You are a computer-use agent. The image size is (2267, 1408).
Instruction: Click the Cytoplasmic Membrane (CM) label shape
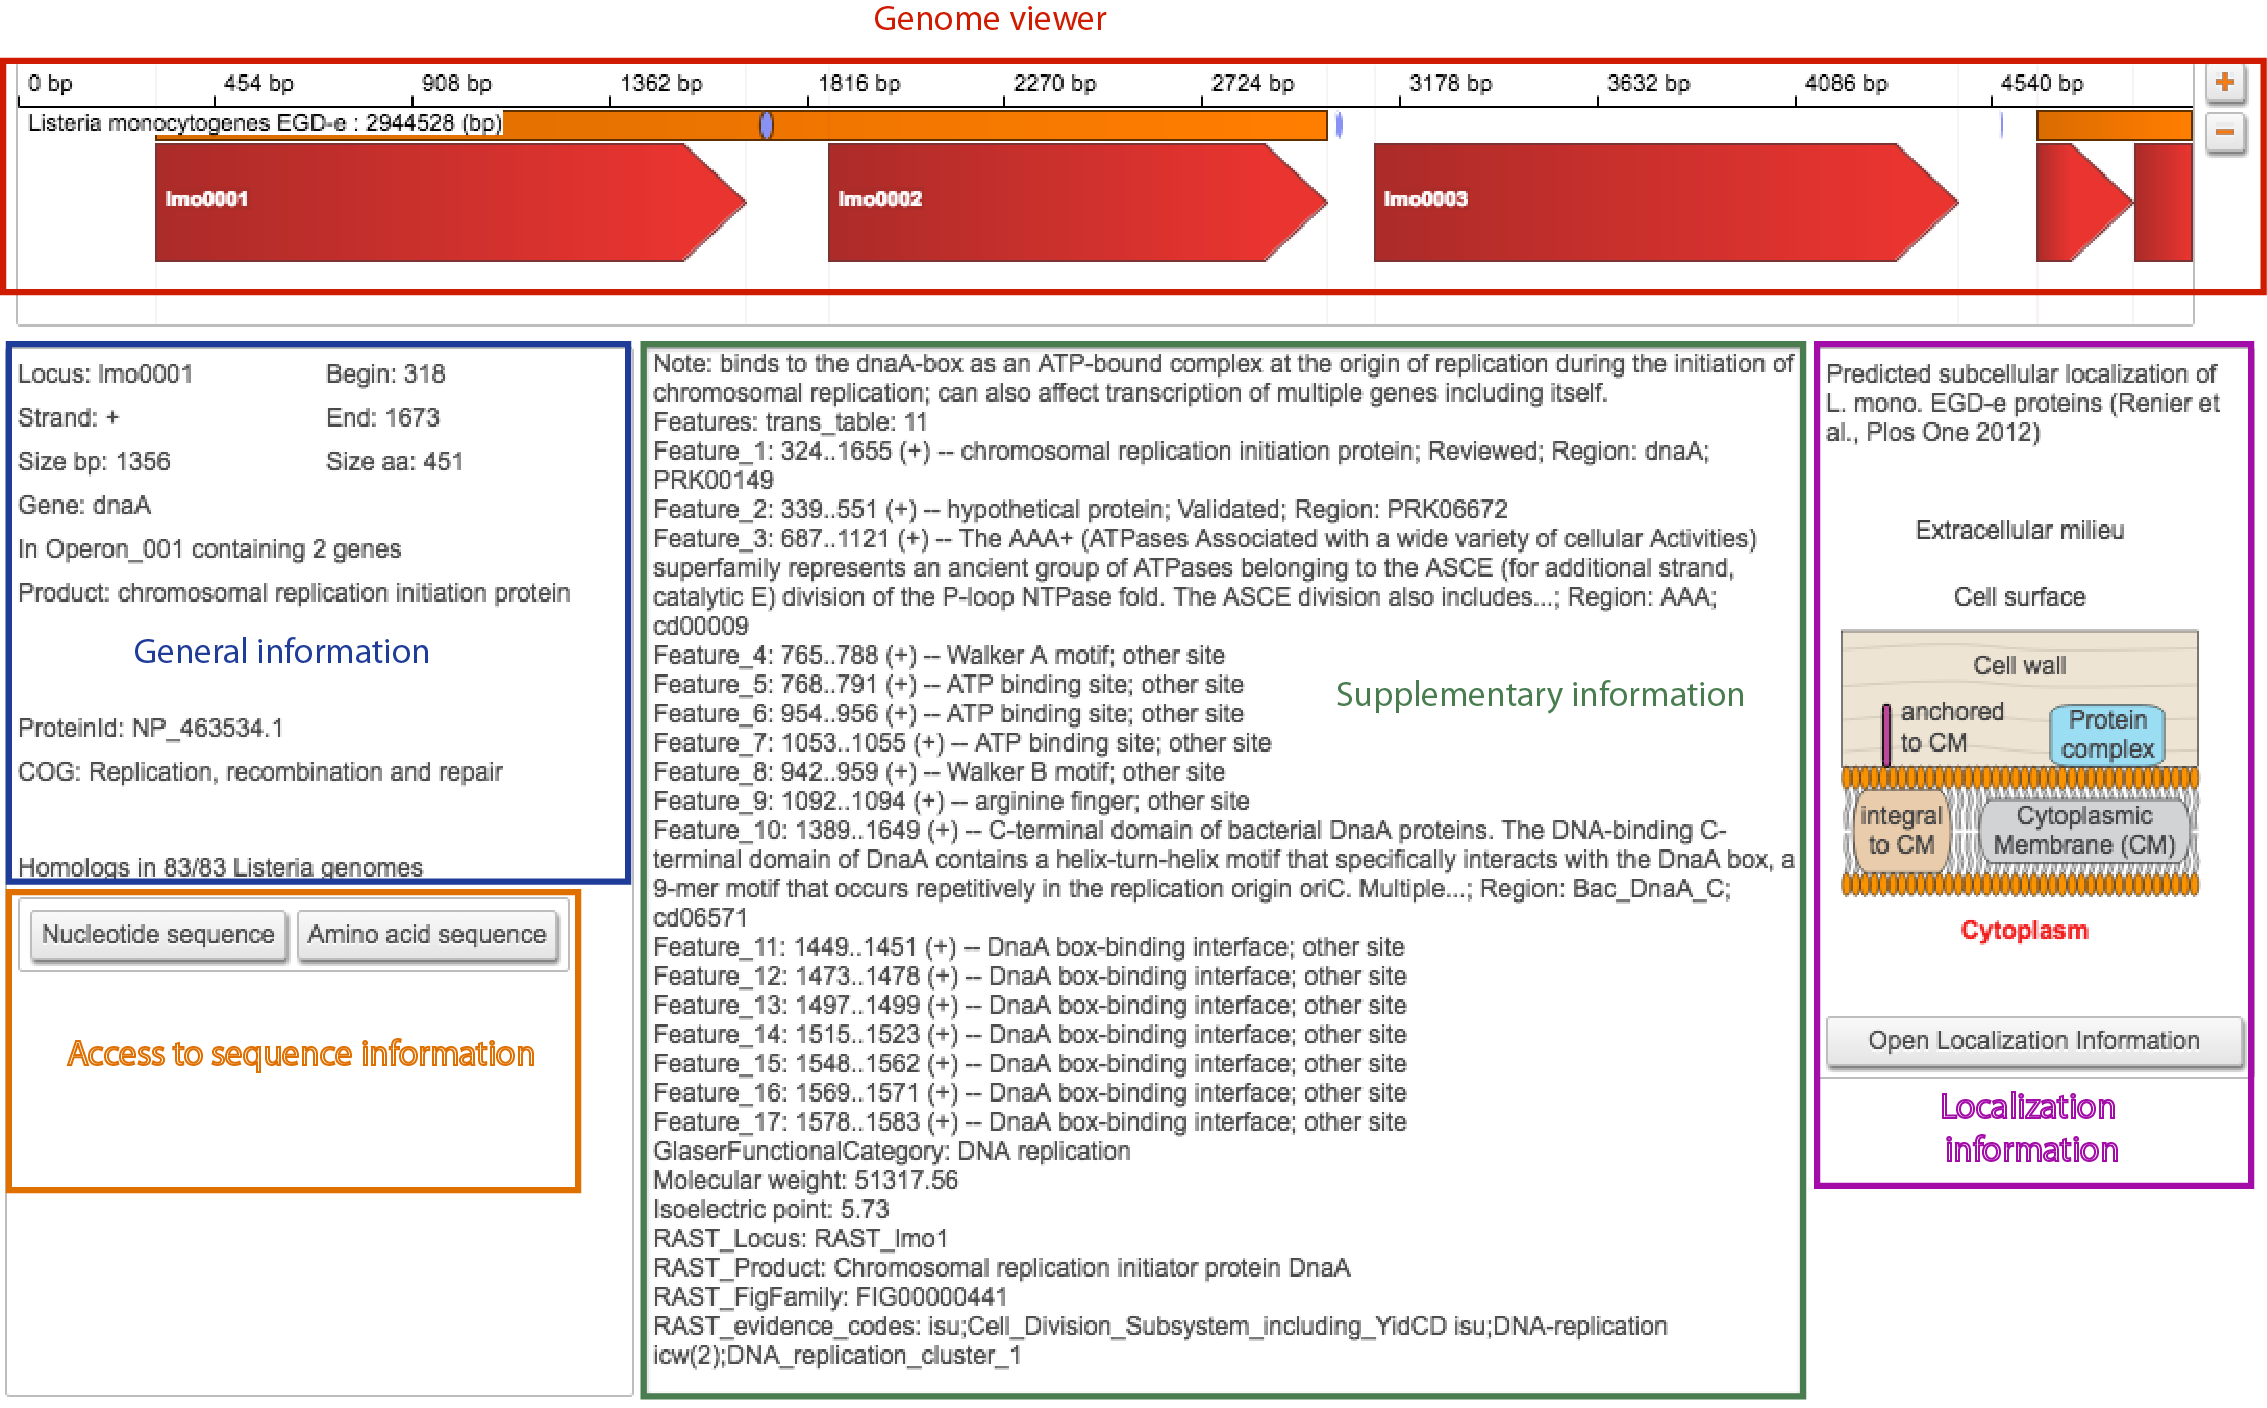point(2084,830)
